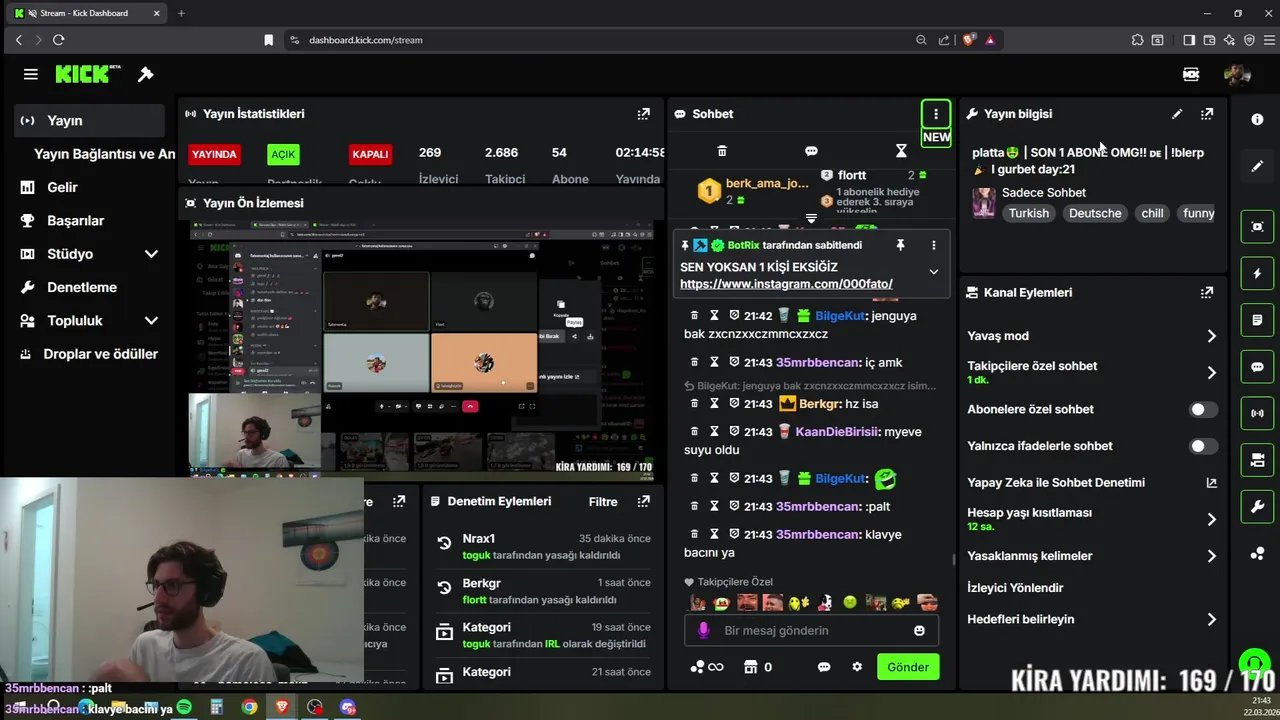
Task: Select Yayın in the sidebar
Action: click(x=89, y=120)
